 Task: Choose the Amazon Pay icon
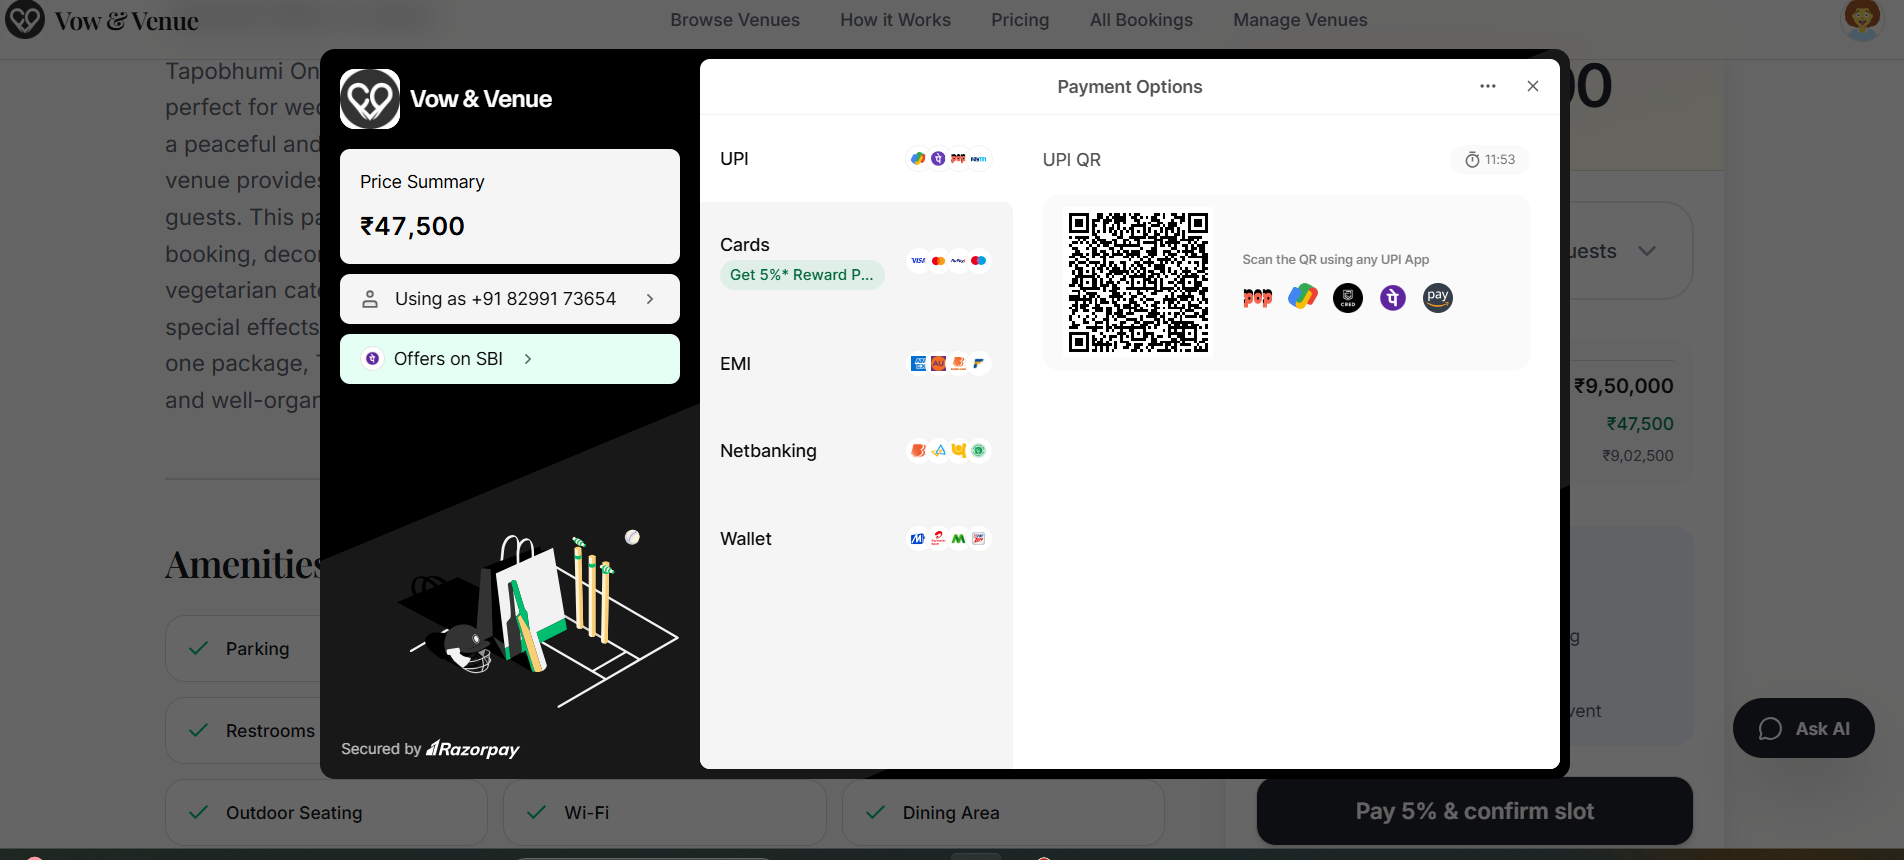pos(1438,298)
